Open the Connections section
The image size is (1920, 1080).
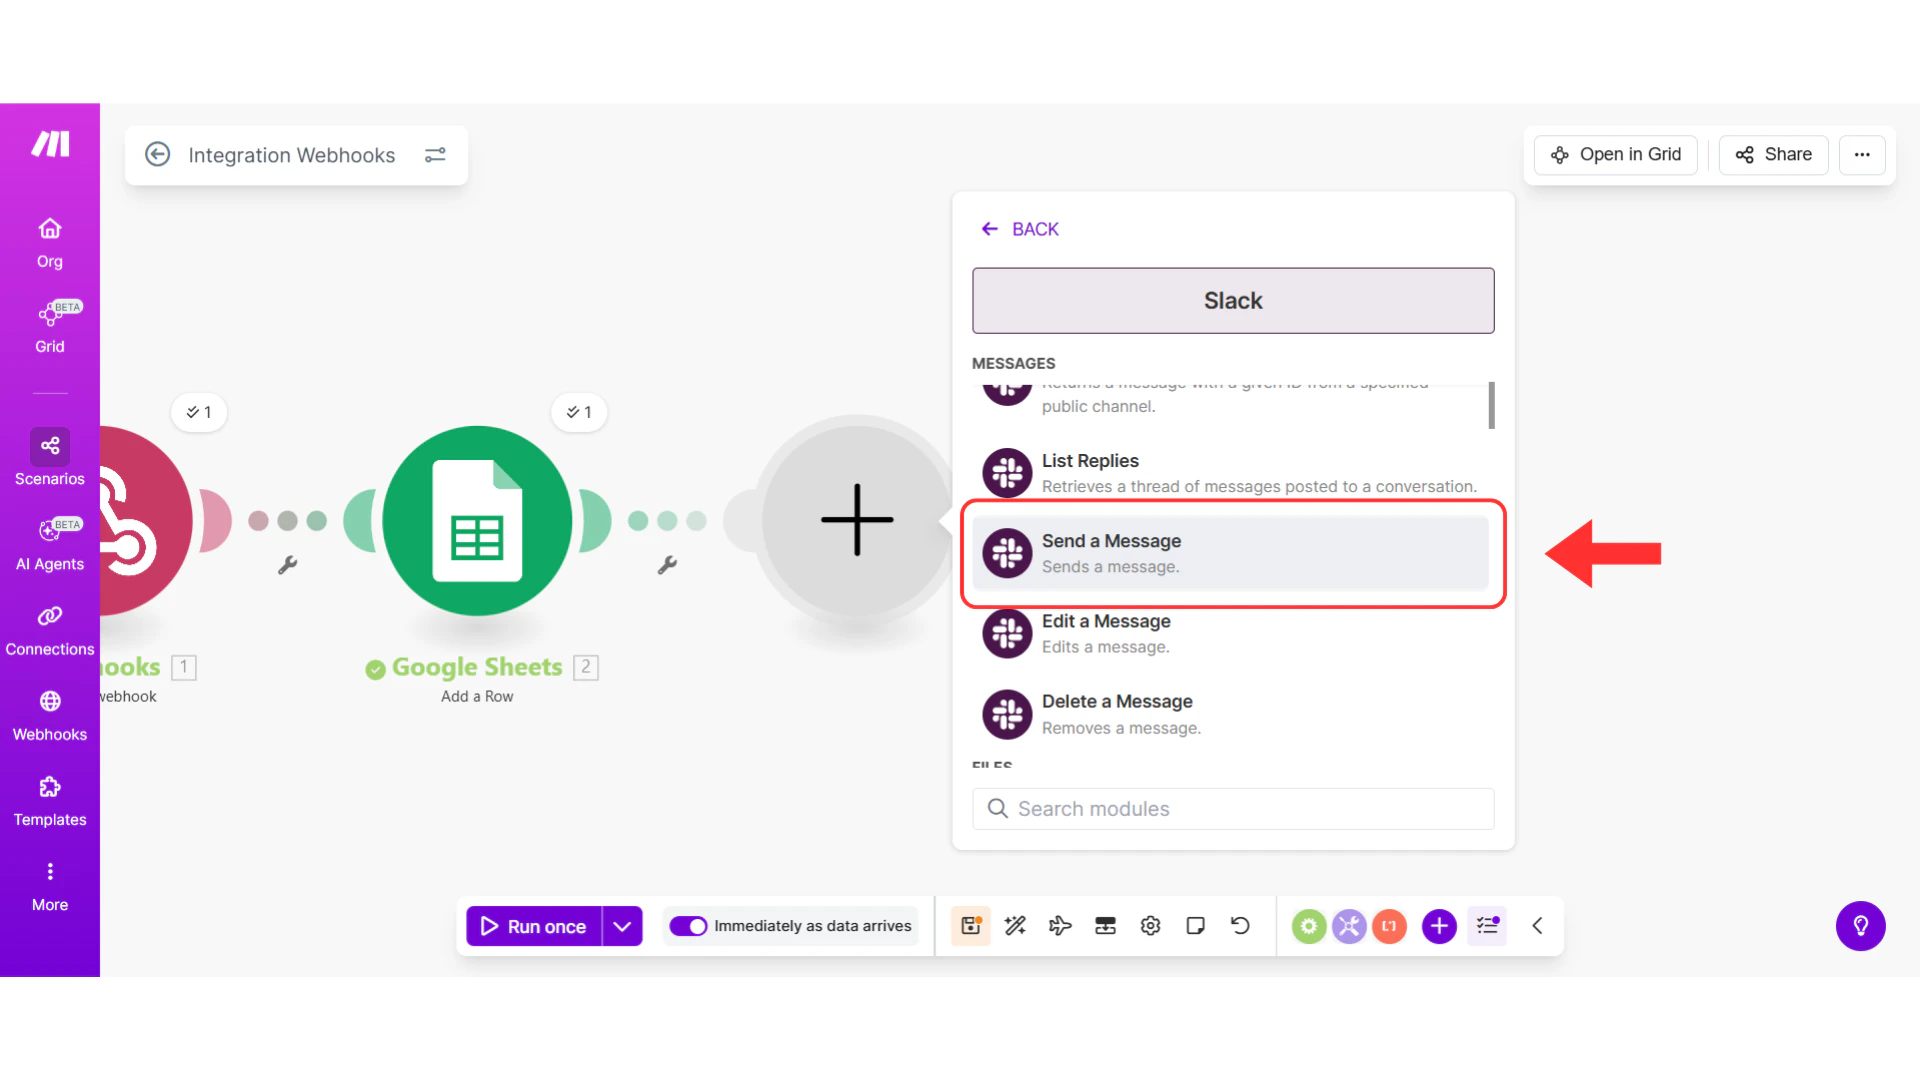click(49, 618)
